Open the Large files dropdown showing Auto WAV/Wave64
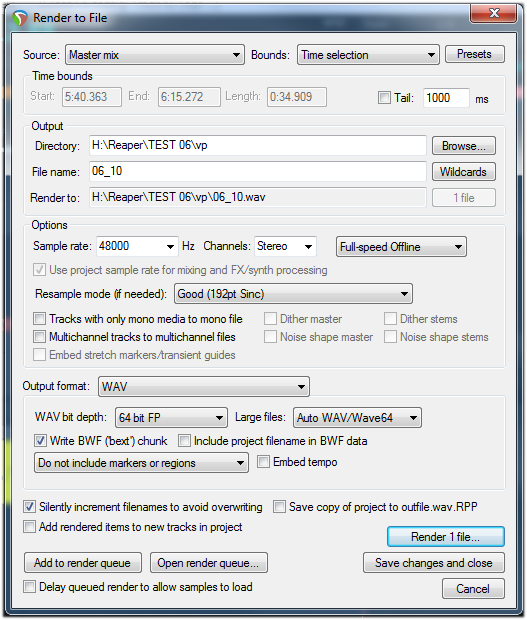Viewport: 527px width, 620px height. [x=357, y=418]
